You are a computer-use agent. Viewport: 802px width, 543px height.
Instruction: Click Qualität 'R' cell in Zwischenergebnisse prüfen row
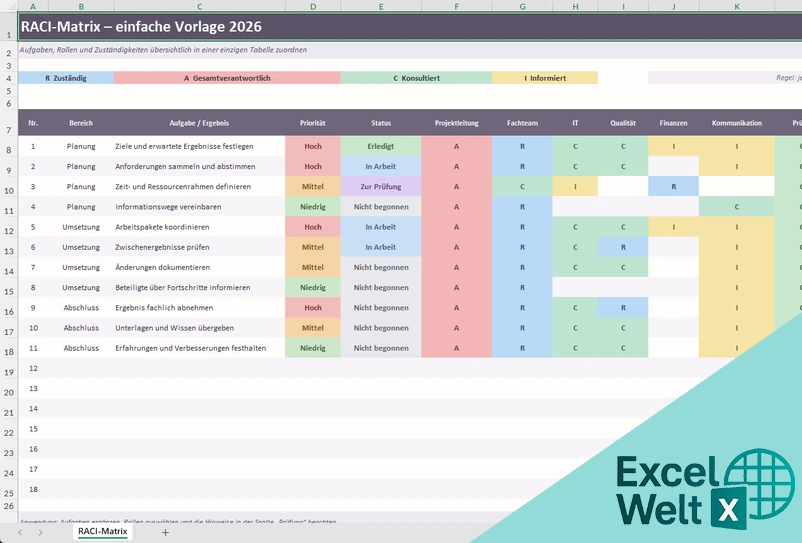[x=623, y=247]
